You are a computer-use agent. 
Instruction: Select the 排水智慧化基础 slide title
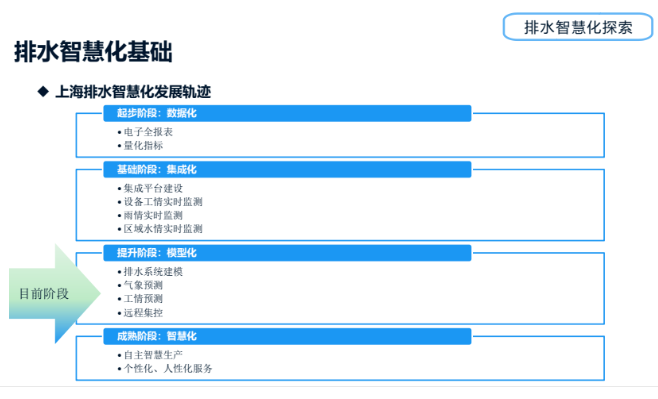93,52
